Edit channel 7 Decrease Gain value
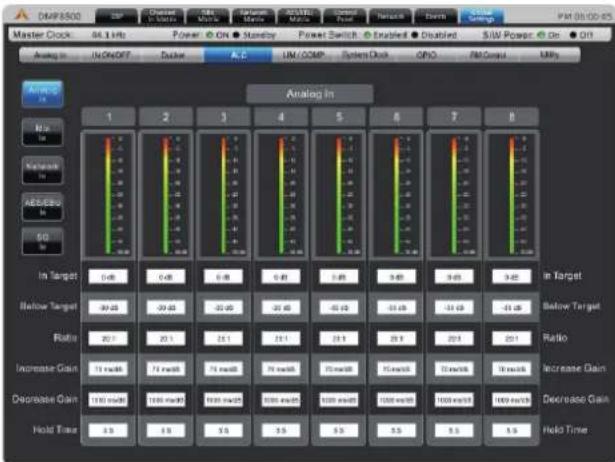Screen dimensions: 615x462 pos(454,400)
